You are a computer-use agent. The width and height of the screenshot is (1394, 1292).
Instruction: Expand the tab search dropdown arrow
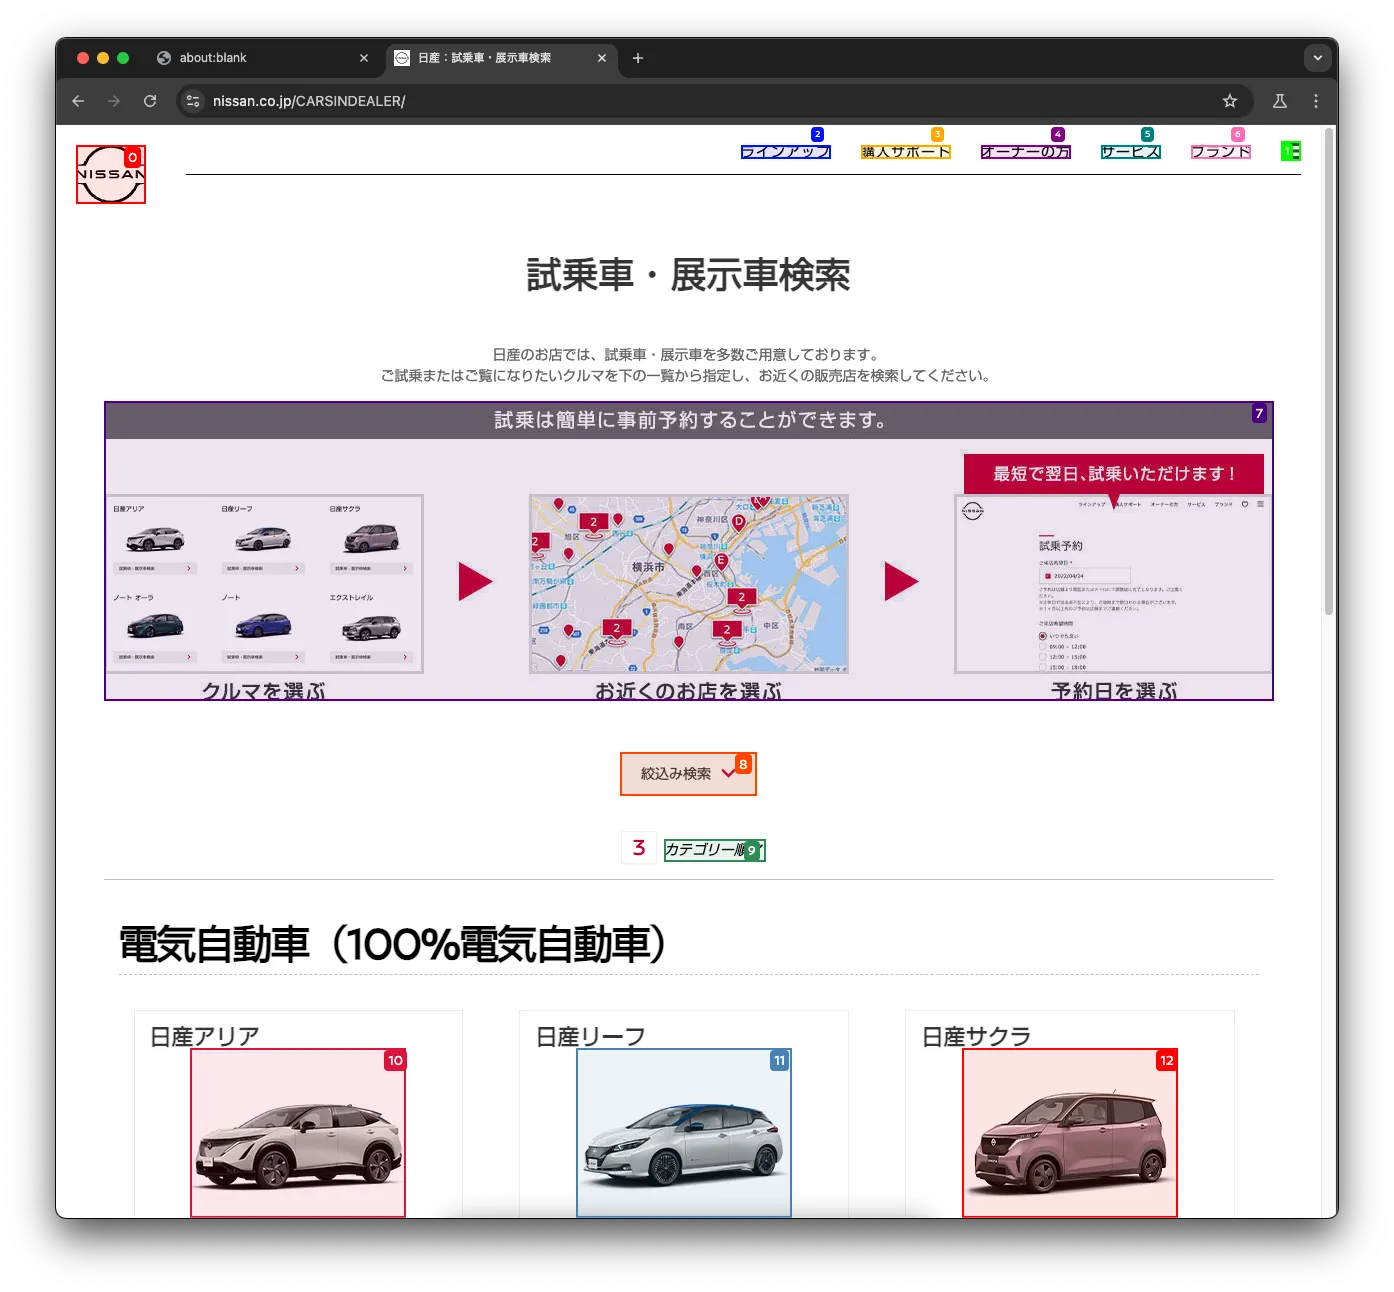point(1317,58)
